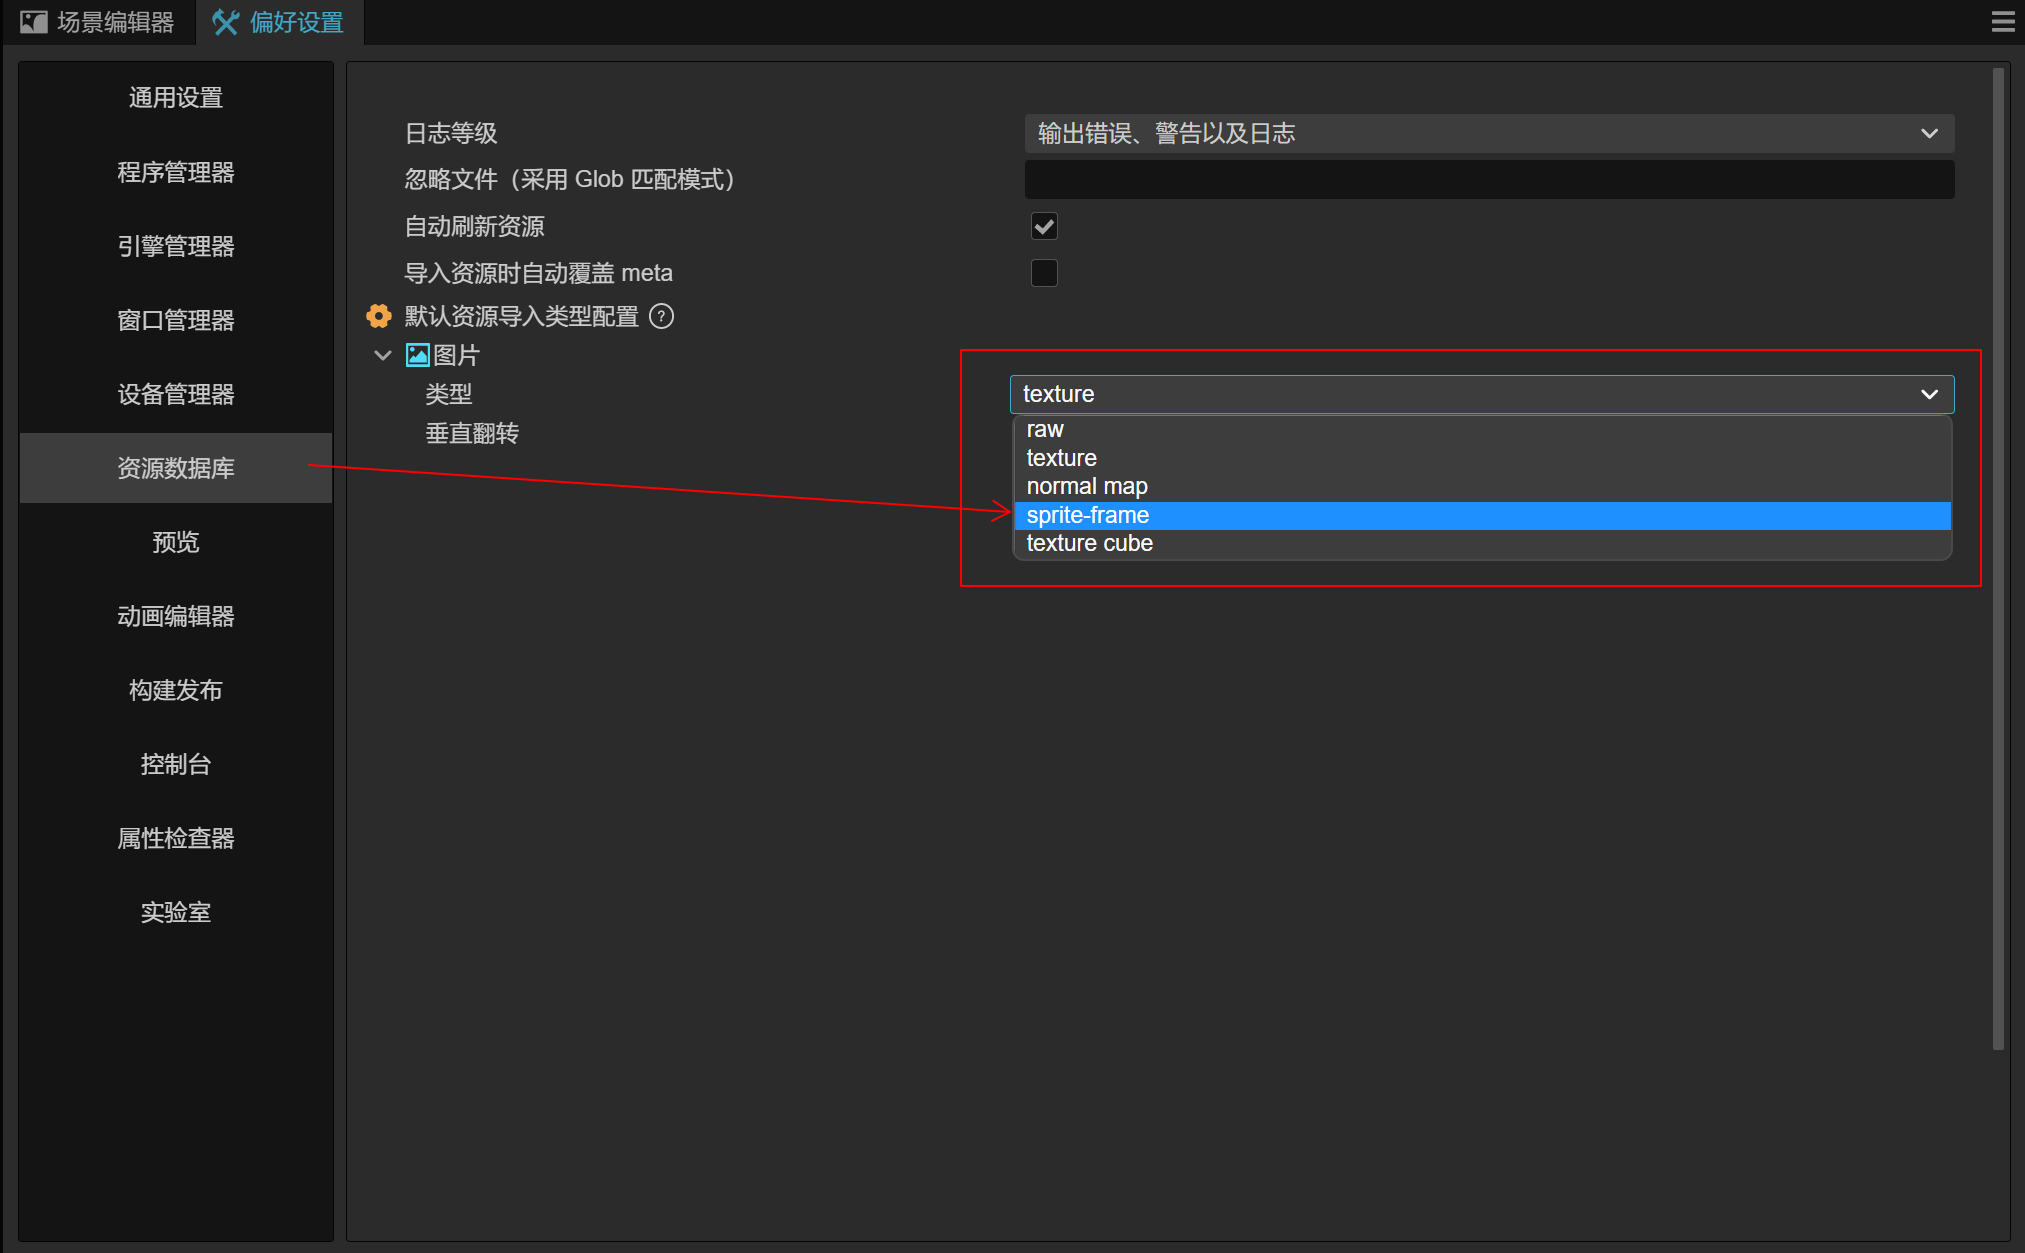
Task: Open 构建发布 in sidebar
Action: coord(176,690)
